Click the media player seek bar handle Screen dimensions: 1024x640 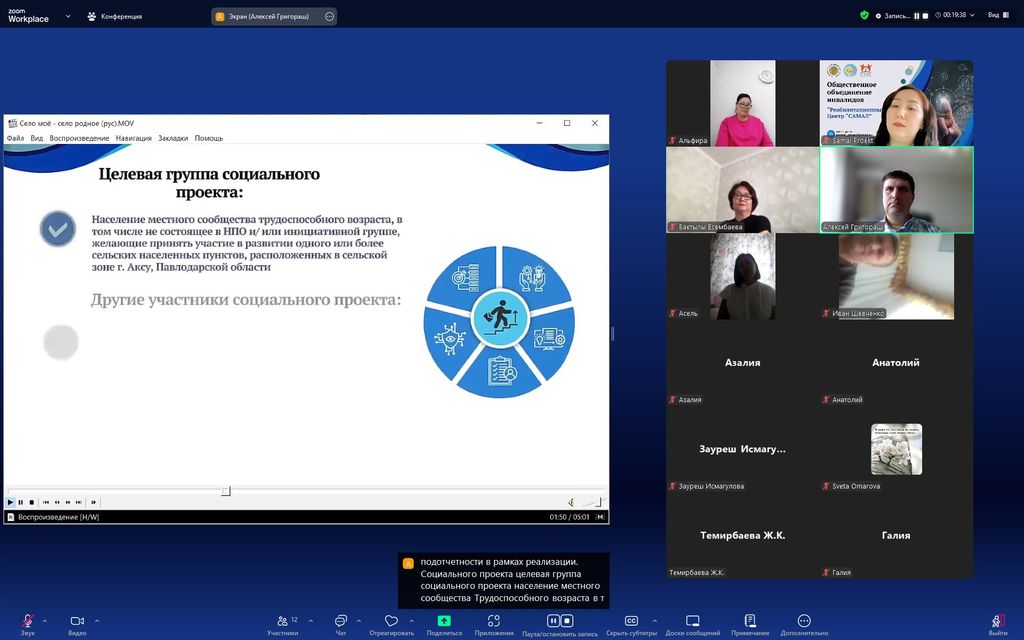[x=226, y=491]
